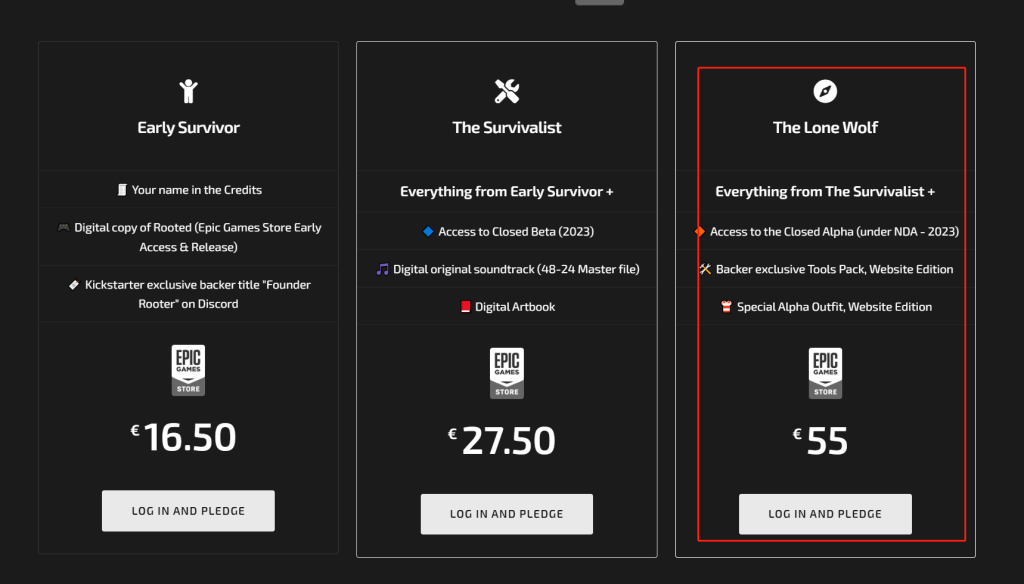
Task: Click the outfit icon beside Special Alpha Outfit
Action: point(726,307)
